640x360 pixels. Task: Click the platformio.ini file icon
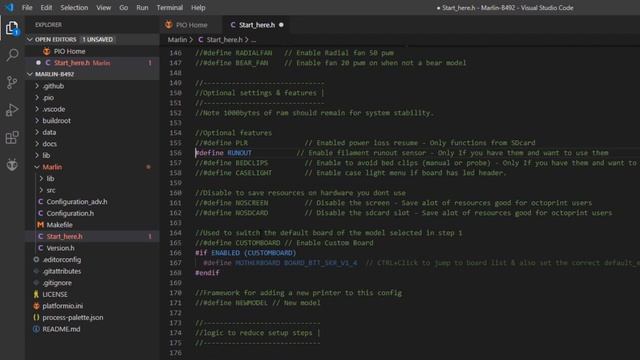click(x=36, y=306)
